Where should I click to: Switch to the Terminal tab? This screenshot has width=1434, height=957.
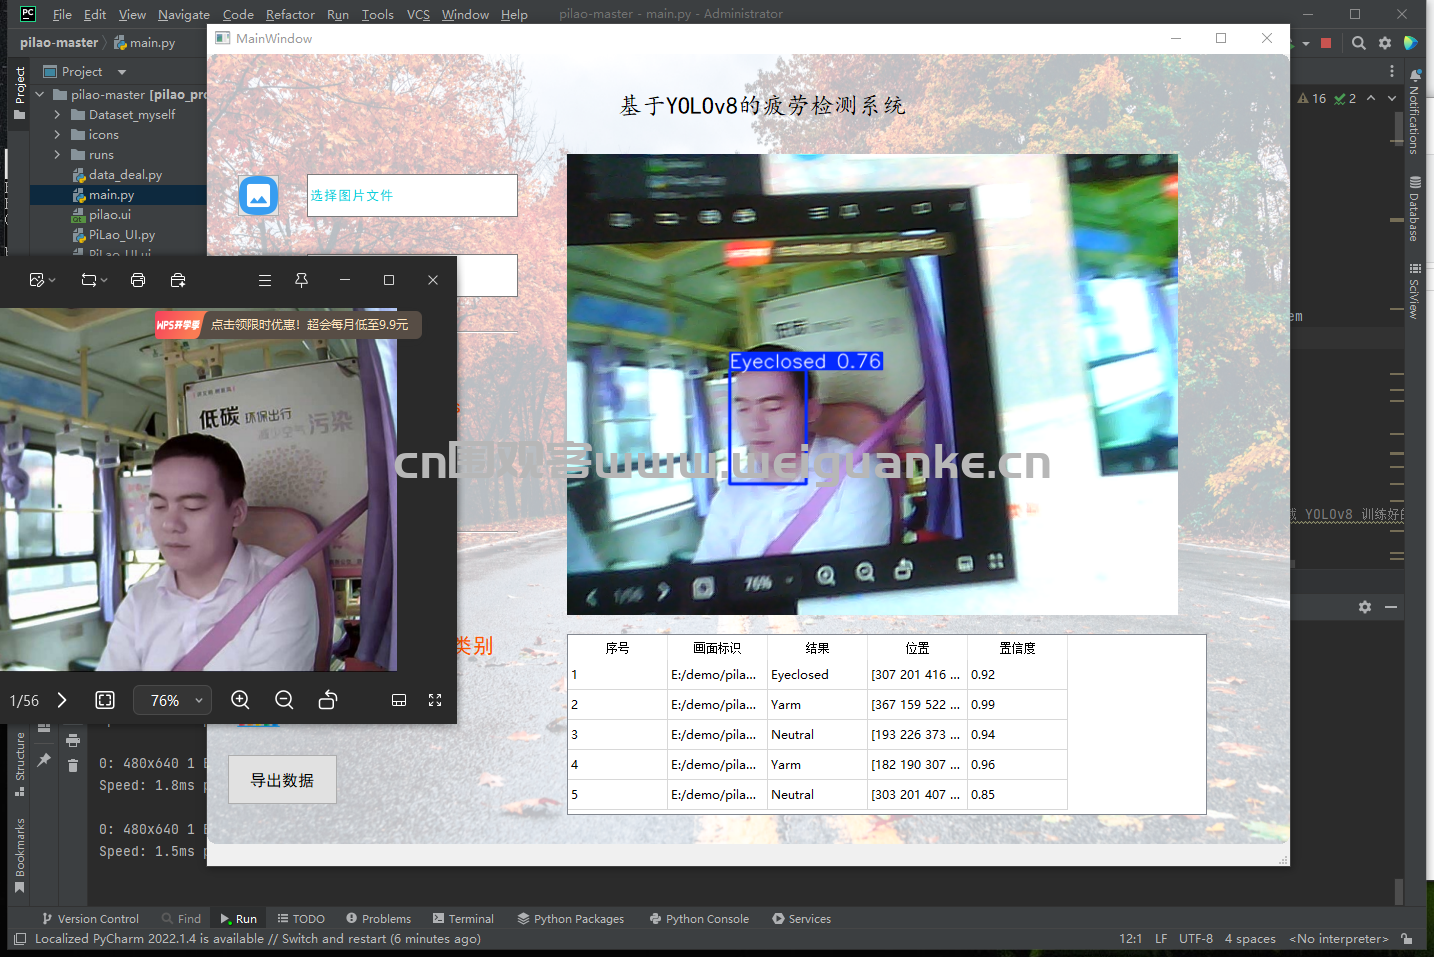pos(463,918)
